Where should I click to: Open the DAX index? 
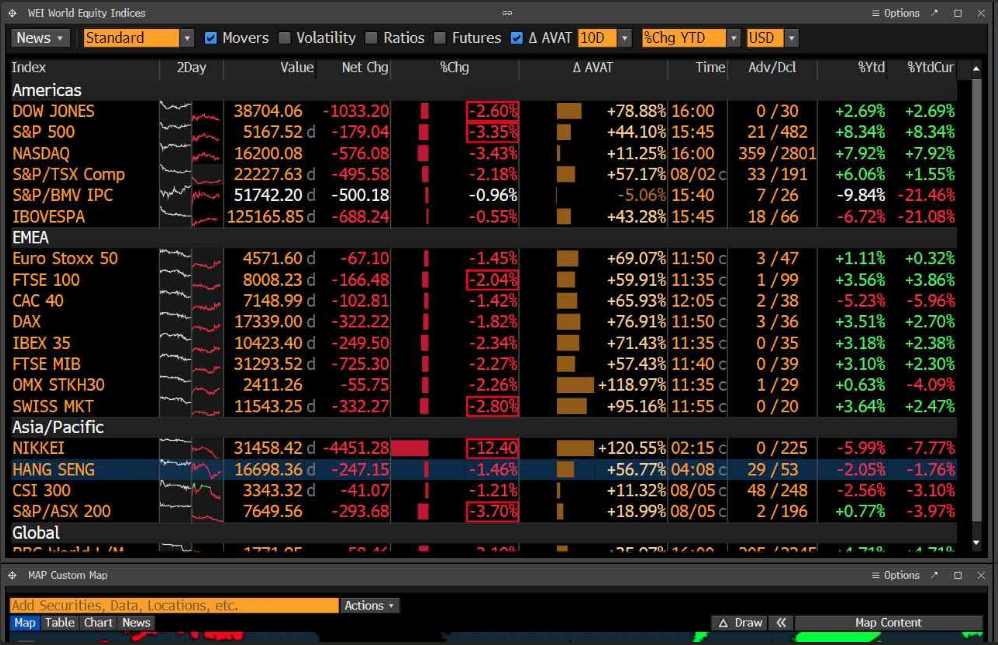pos(26,322)
